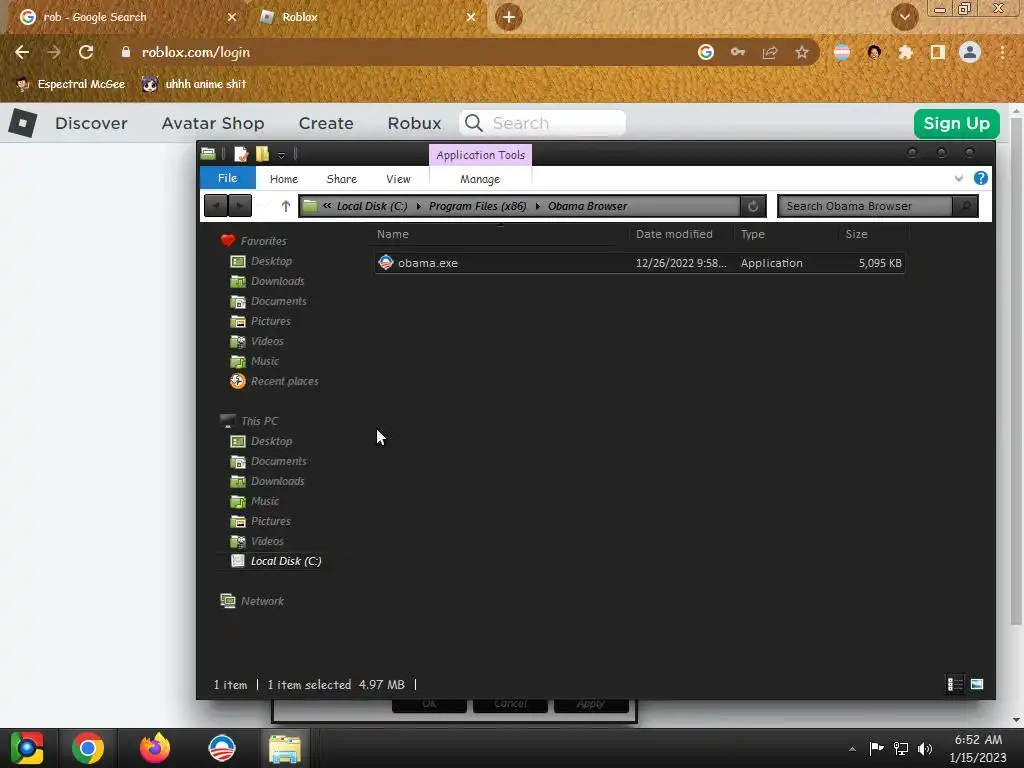This screenshot has width=1024, height=768.
Task: Open Create link on Roblox navbar
Action: 326,123
